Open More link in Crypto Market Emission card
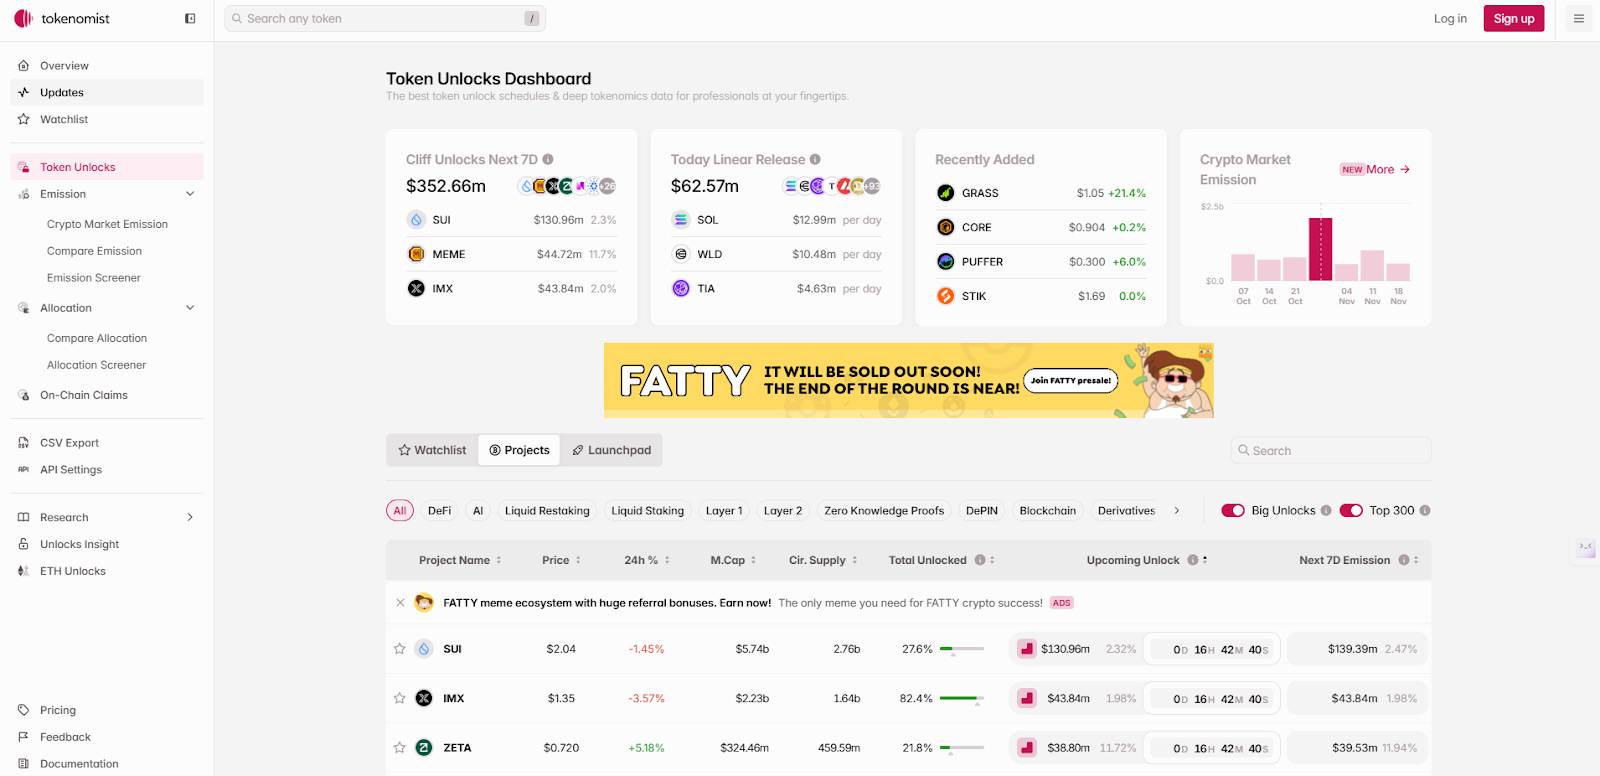The width and height of the screenshot is (1600, 776). tap(1388, 169)
